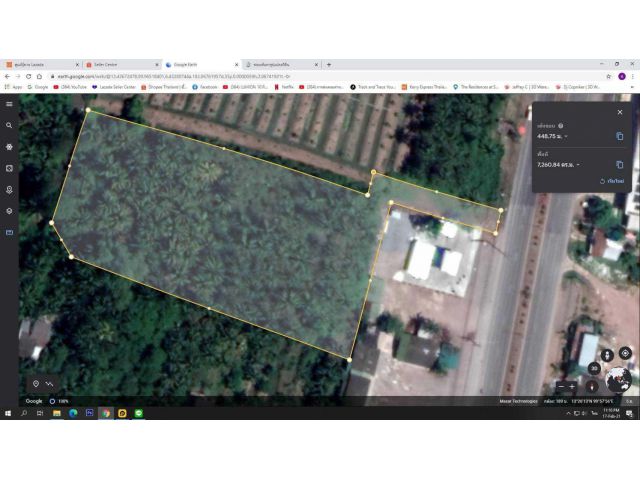Select the Measure ruler tool in sidebar

coord(9,233)
